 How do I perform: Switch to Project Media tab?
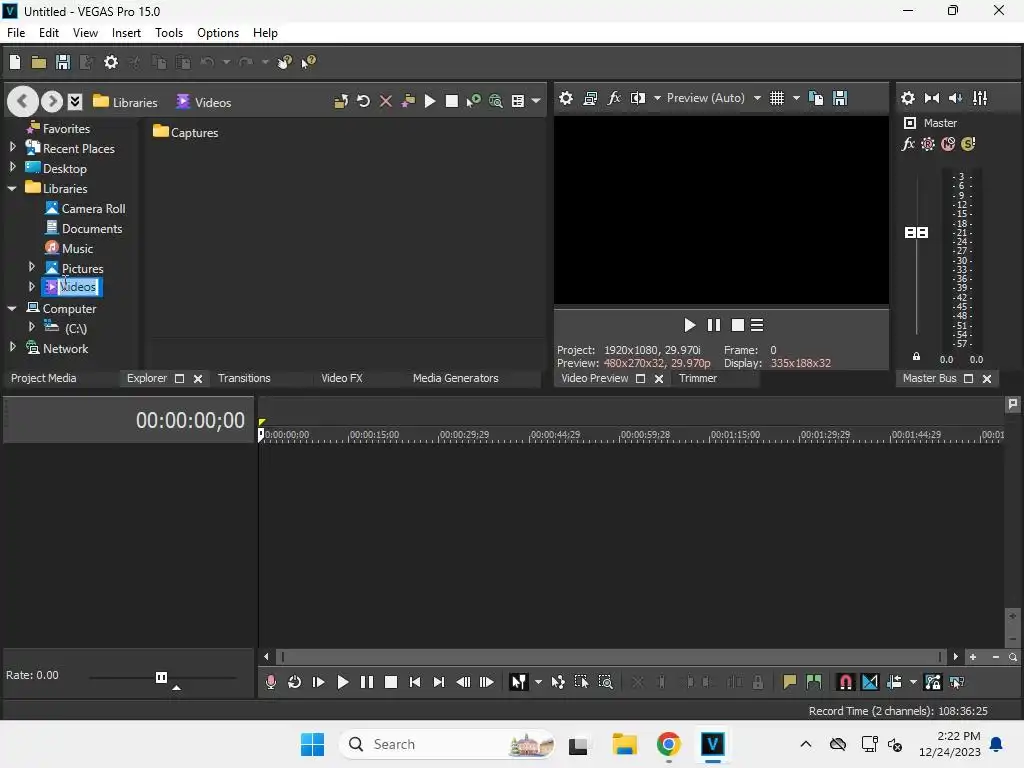coord(44,378)
